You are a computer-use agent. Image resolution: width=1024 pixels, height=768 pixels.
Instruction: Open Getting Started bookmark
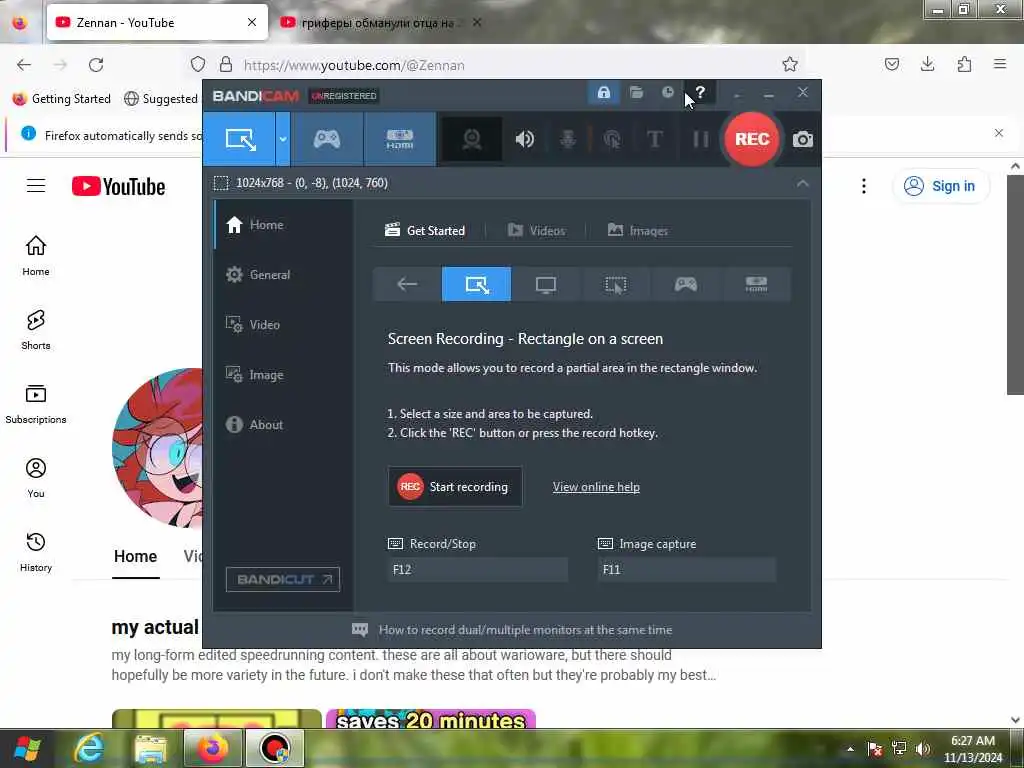coord(61,99)
